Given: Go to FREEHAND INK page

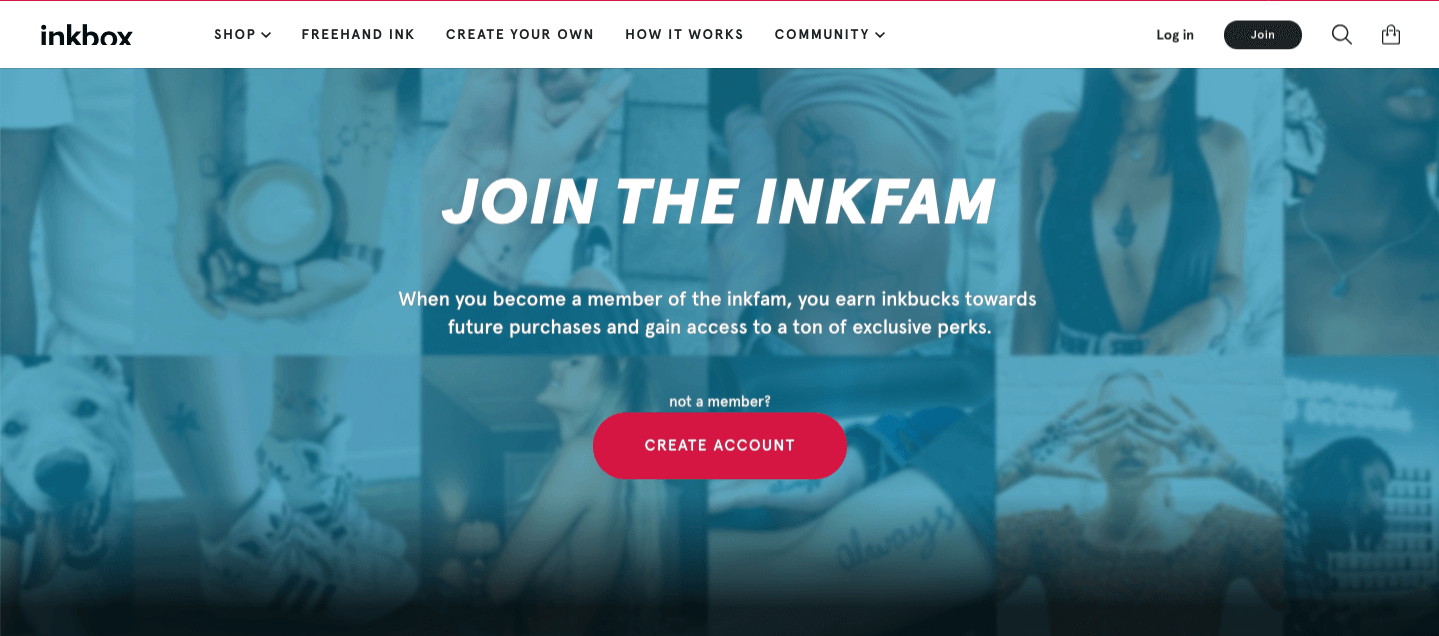Looking at the screenshot, I should coord(358,34).
